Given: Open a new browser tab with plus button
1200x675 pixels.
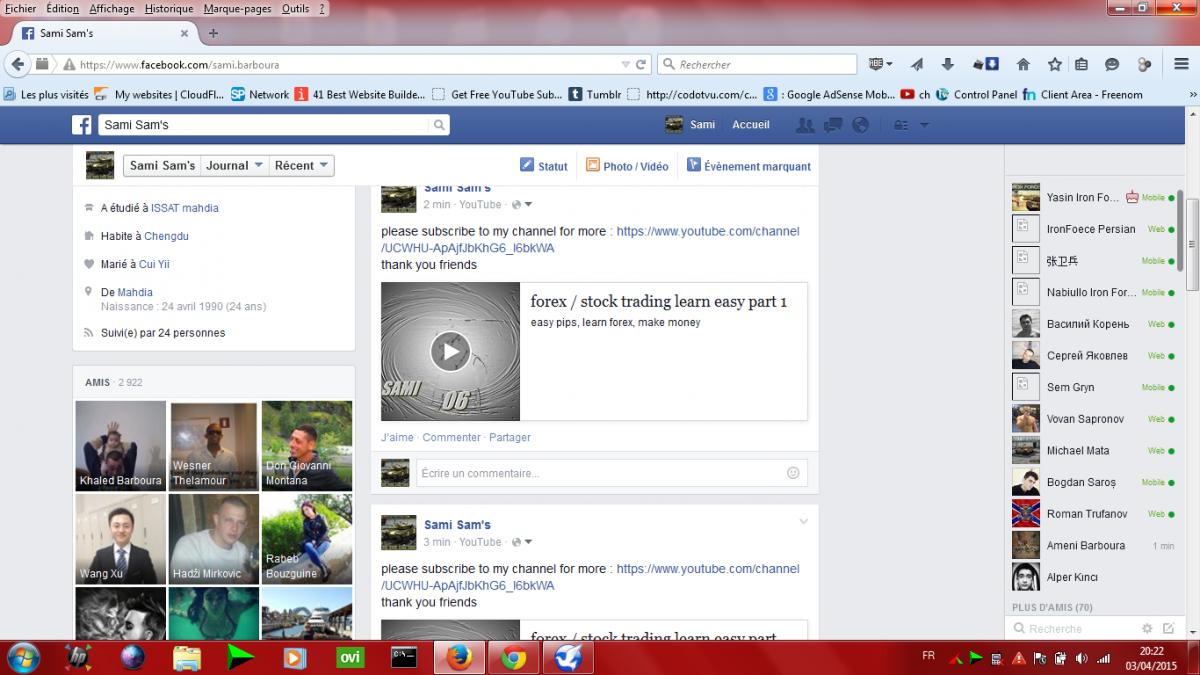Looking at the screenshot, I should click(213, 33).
